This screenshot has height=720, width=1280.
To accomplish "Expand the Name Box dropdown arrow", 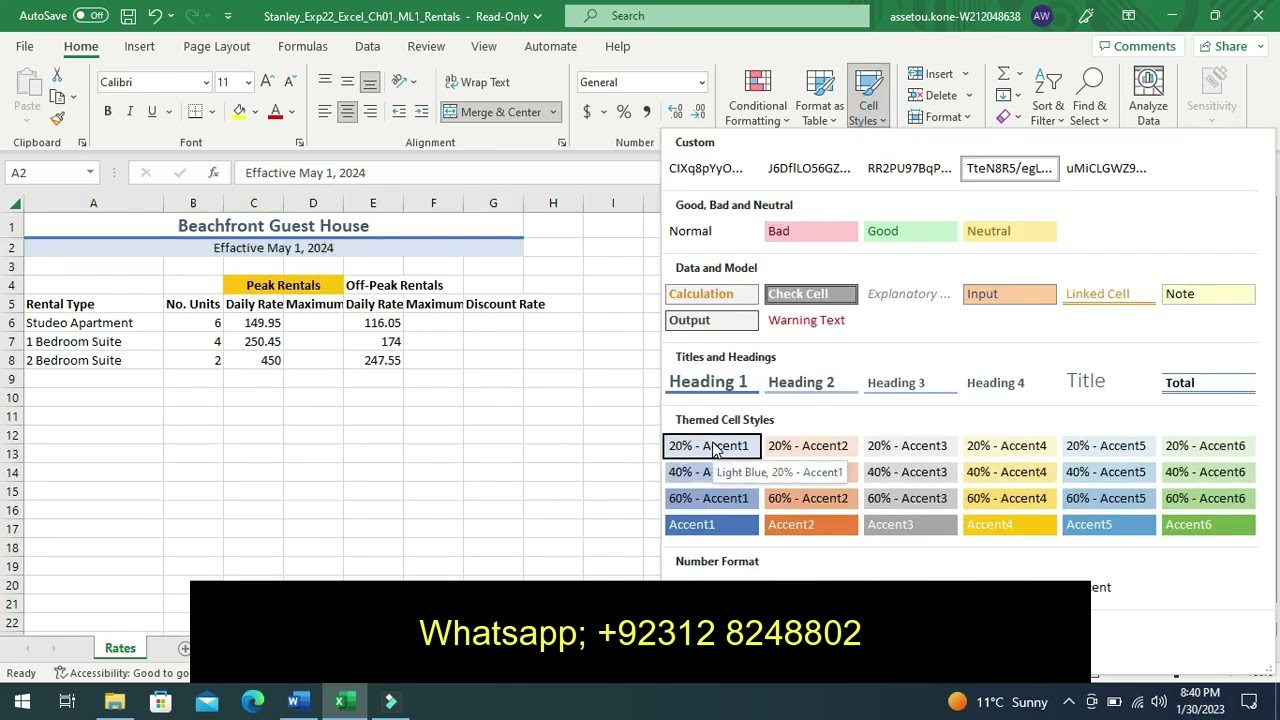I will tap(90, 173).
